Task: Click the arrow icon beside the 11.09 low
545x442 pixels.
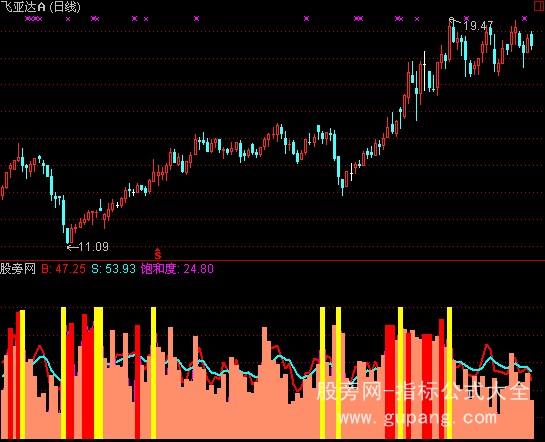Action: [72, 247]
